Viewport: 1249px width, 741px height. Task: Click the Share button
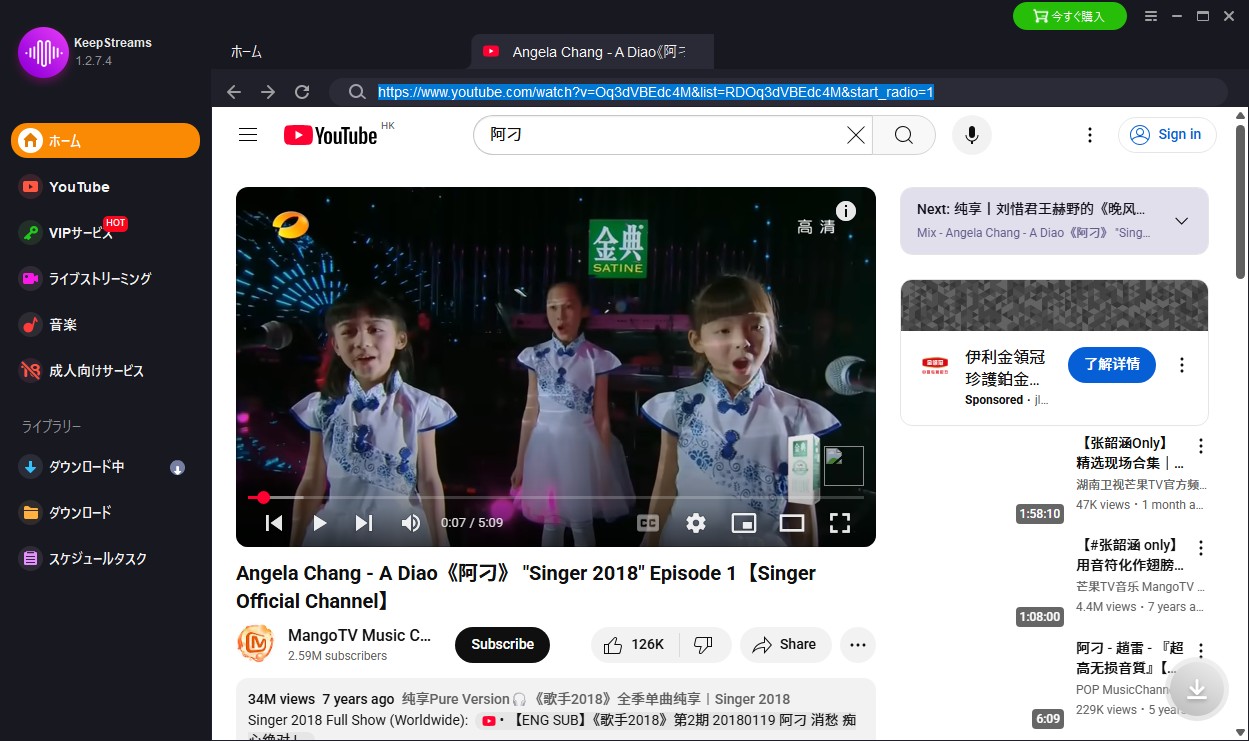(786, 645)
